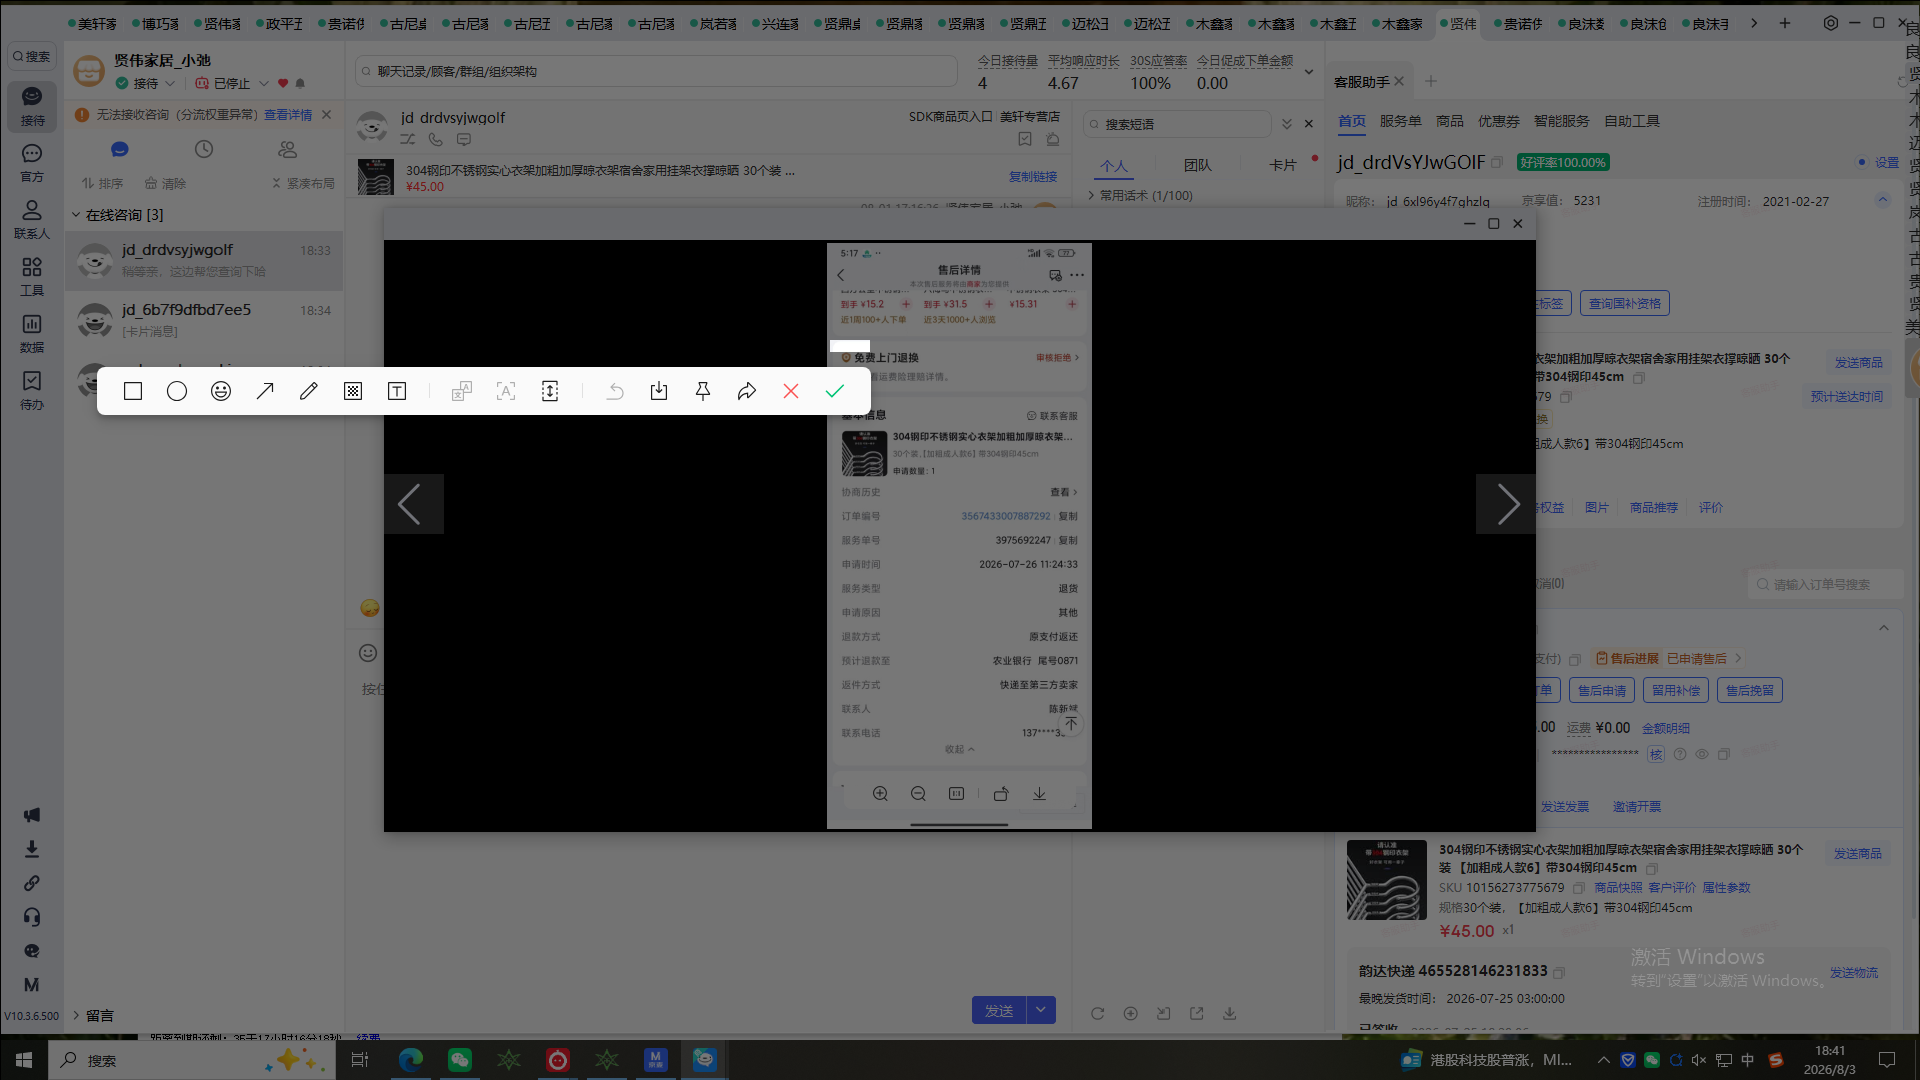The height and width of the screenshot is (1080, 1920).
Task: Zoom in on the viewer image
Action: click(880, 793)
